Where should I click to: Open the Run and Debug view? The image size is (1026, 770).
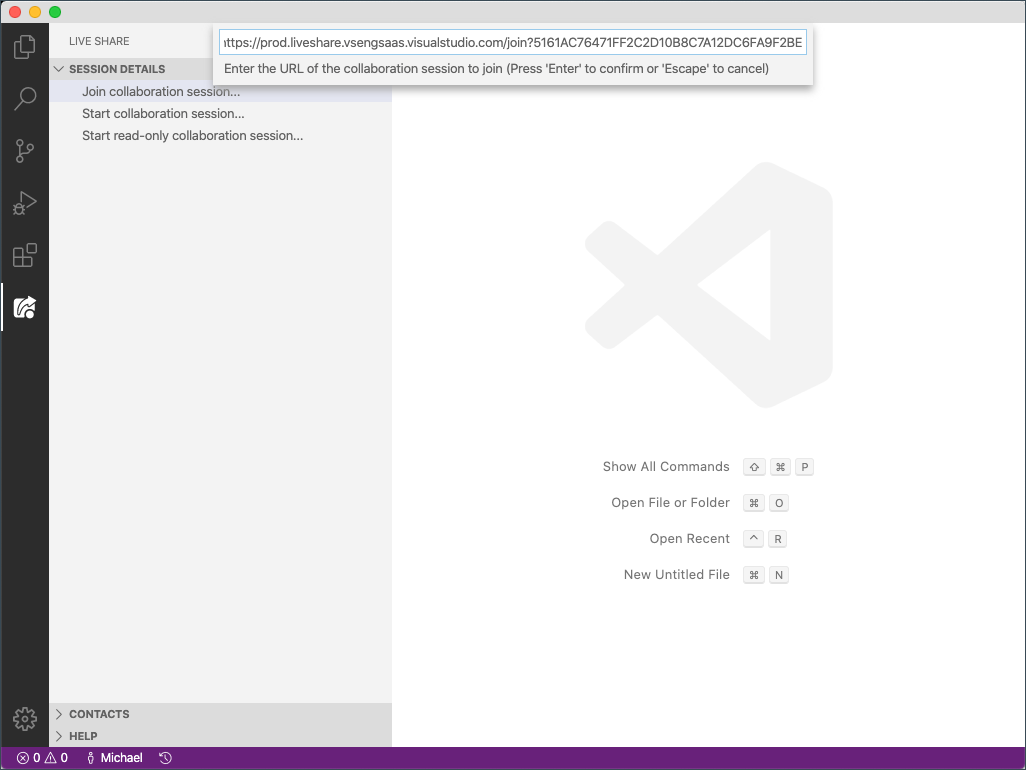pyautogui.click(x=25, y=203)
